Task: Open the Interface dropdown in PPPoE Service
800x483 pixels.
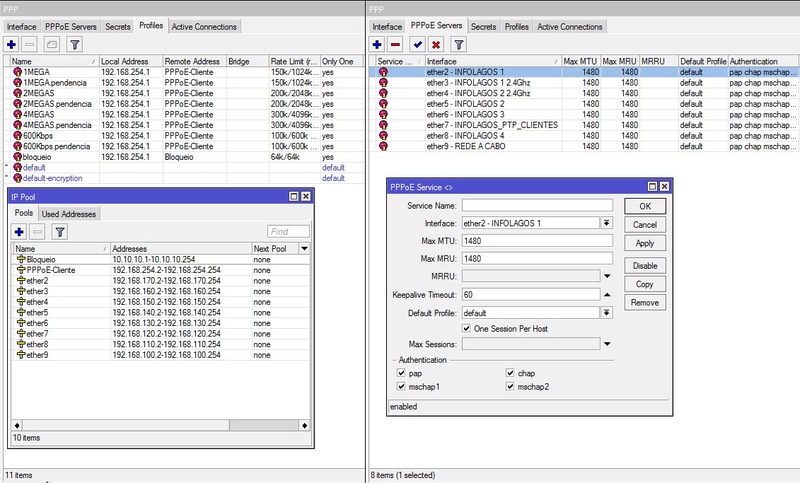Action: point(606,223)
